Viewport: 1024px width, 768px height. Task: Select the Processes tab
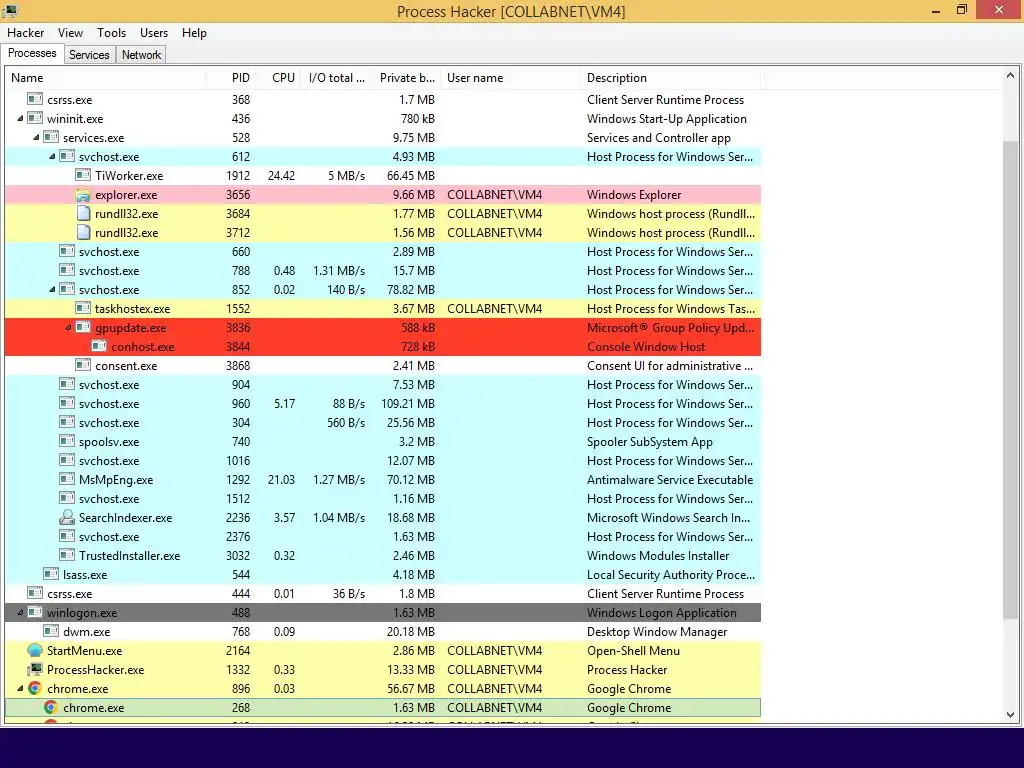click(x=32, y=53)
